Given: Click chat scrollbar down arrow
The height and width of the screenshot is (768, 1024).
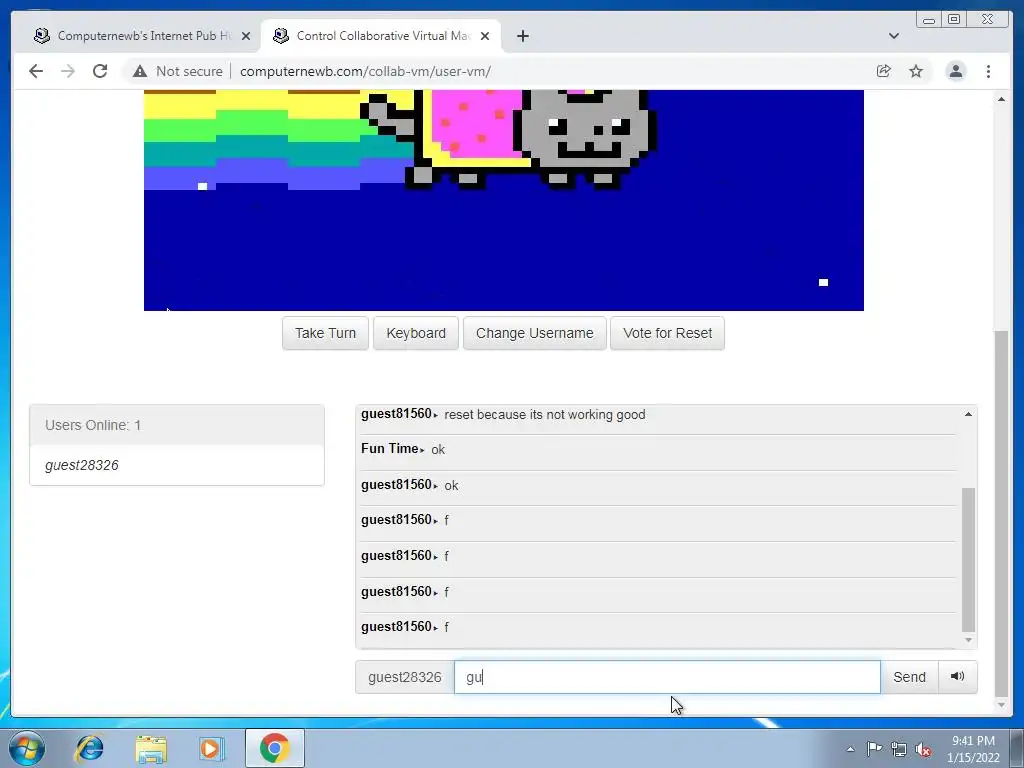Looking at the screenshot, I should pyautogui.click(x=968, y=640).
